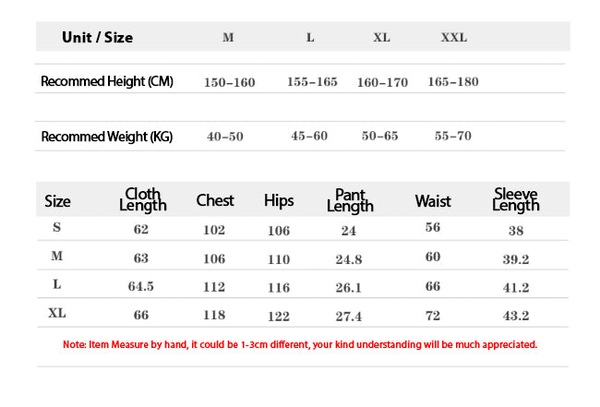Click the 64.5 cloth length value
The height and width of the screenshot is (407, 600).
141,287
